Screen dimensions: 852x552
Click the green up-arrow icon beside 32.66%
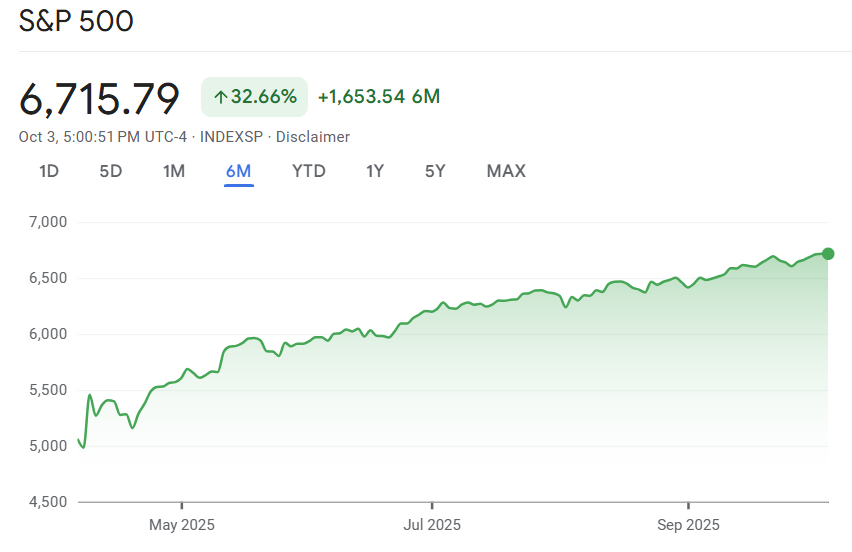[220, 97]
